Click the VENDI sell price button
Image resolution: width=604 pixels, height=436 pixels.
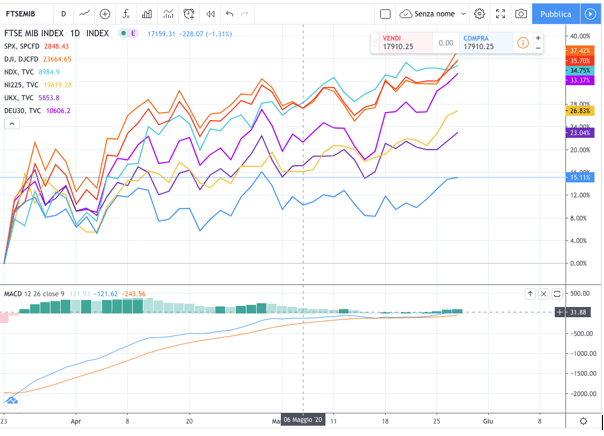coord(402,42)
